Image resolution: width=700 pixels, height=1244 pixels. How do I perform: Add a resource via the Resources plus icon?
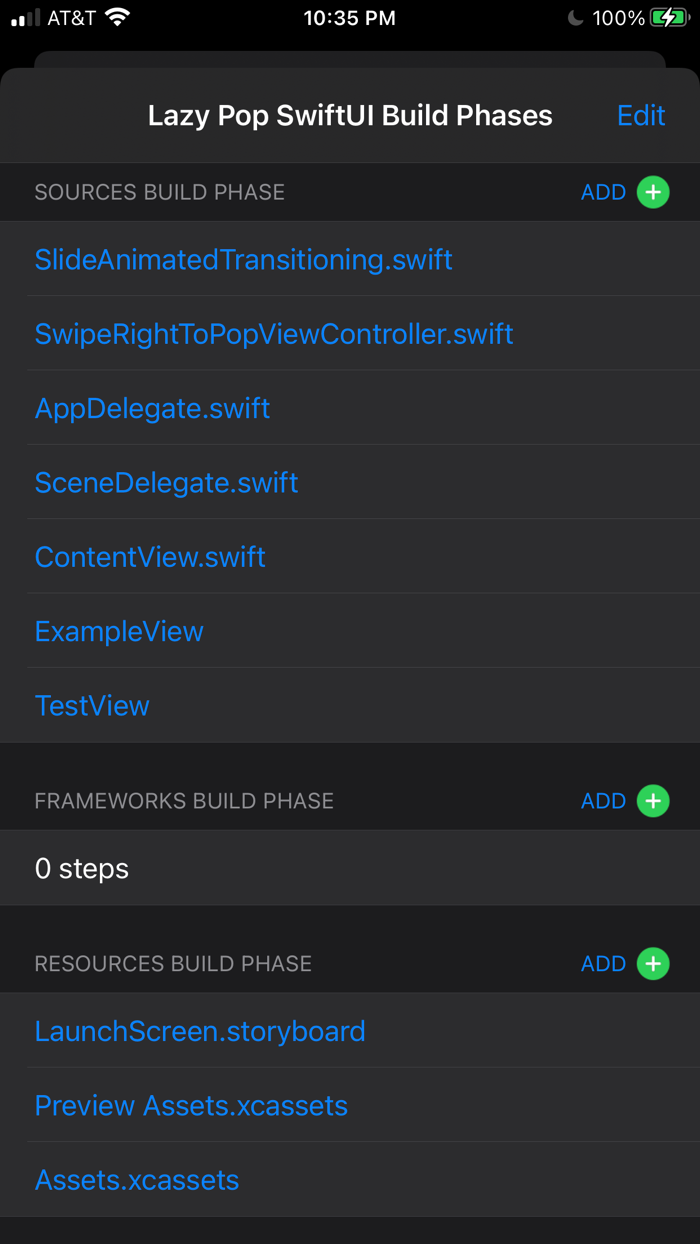tap(653, 964)
